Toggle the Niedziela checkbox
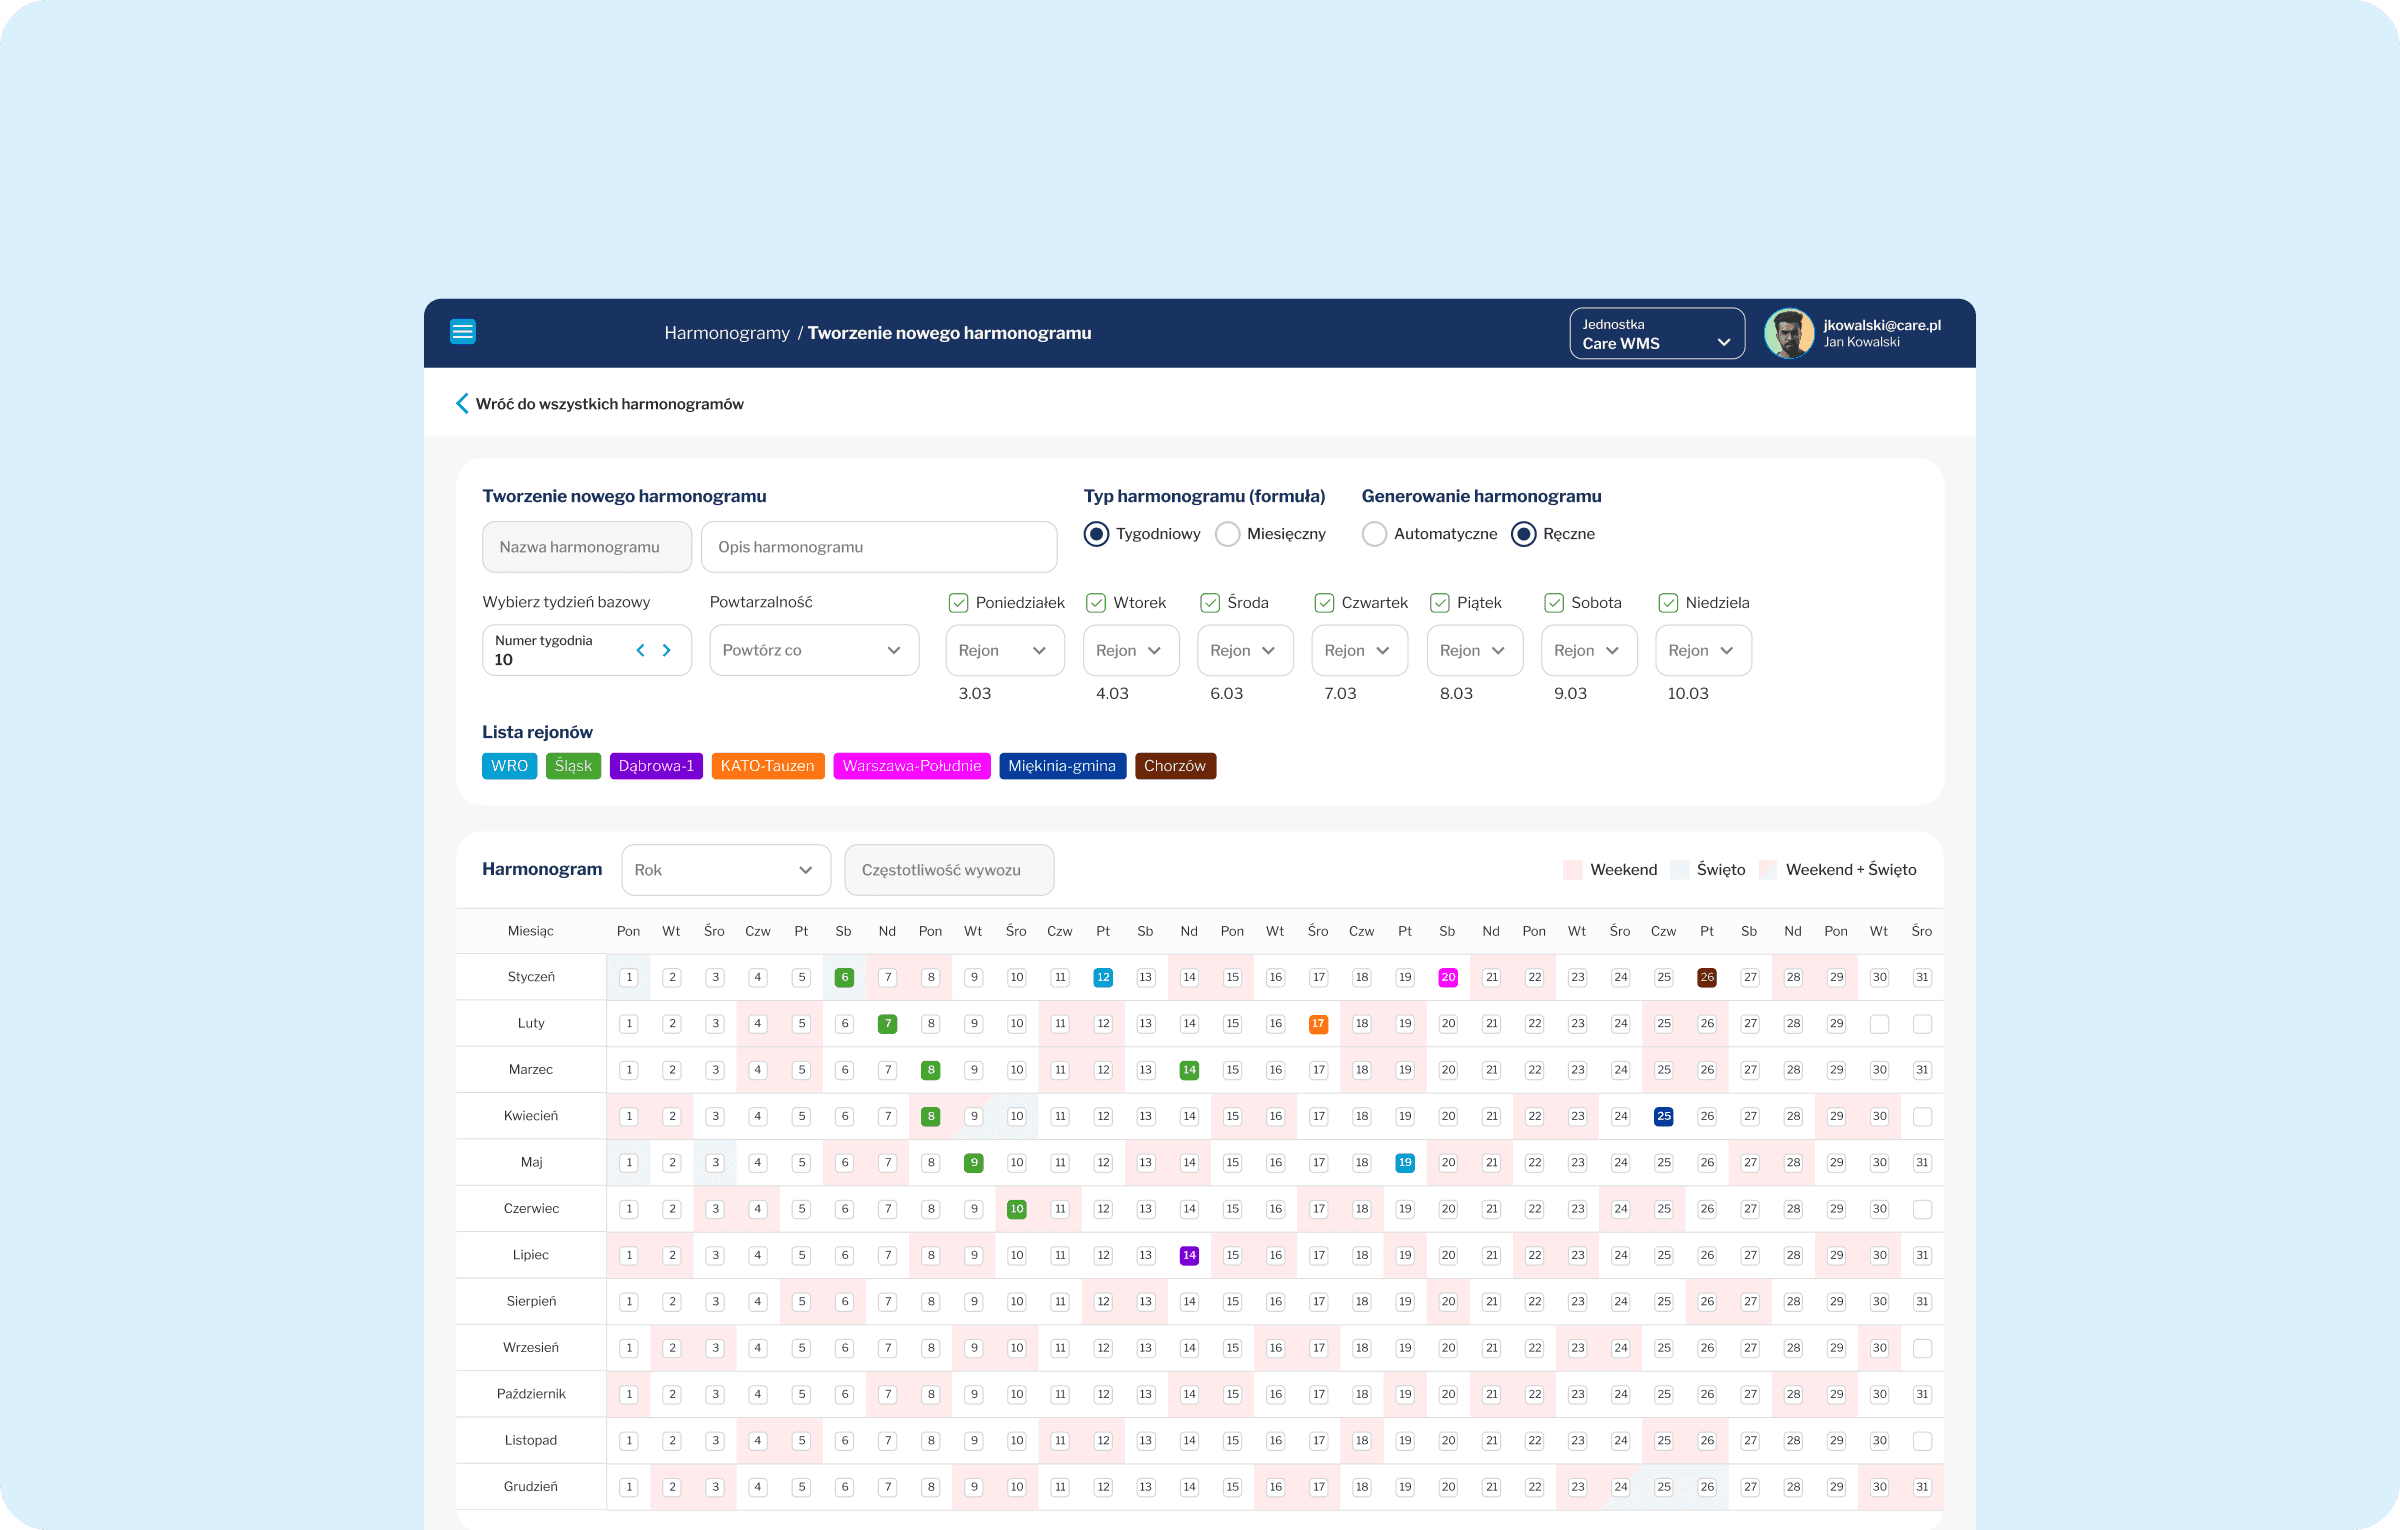 click(x=1668, y=603)
